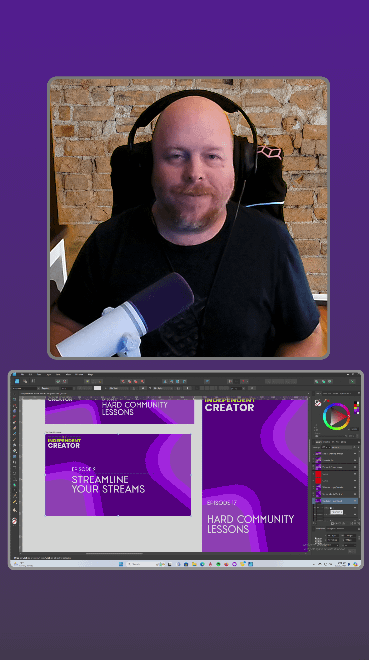Viewport: 369px width, 660px height.
Task: Select the highlighted layer in the Layers panel
Action: (335, 501)
